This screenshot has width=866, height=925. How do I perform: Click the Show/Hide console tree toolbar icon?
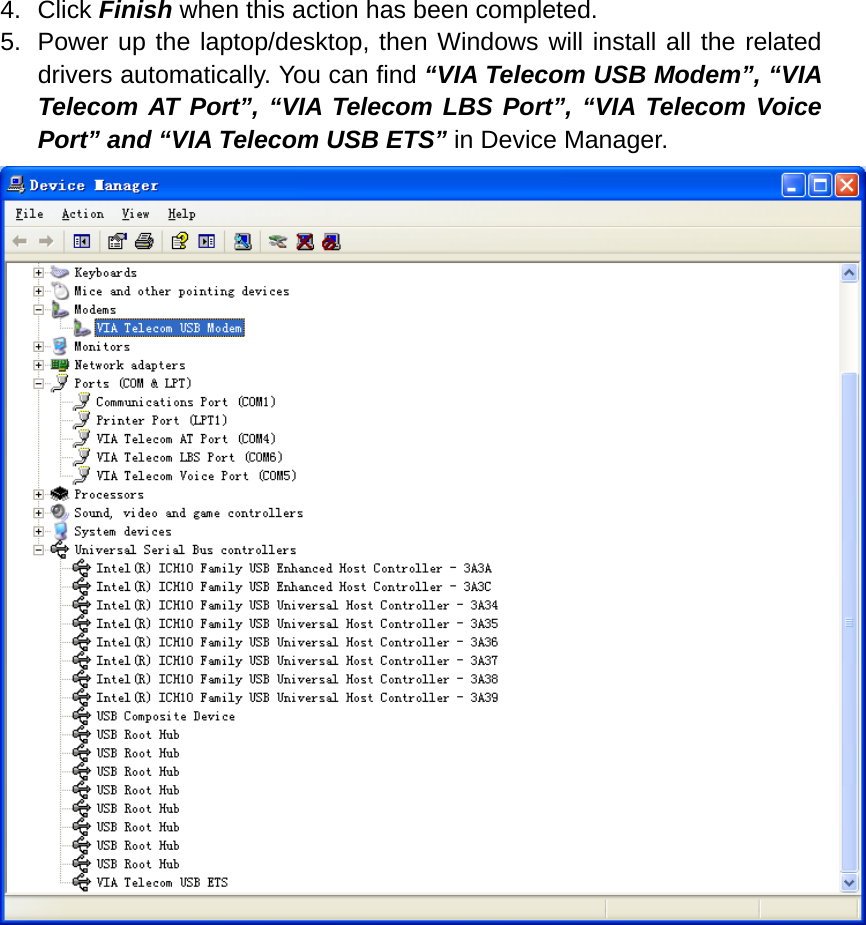point(82,241)
